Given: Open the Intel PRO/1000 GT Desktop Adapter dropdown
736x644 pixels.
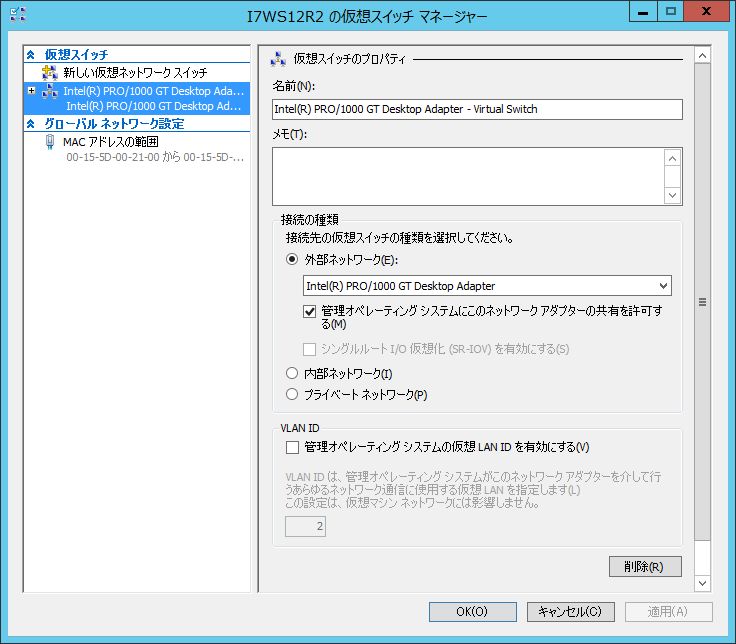Looking at the screenshot, I should click(487, 286).
